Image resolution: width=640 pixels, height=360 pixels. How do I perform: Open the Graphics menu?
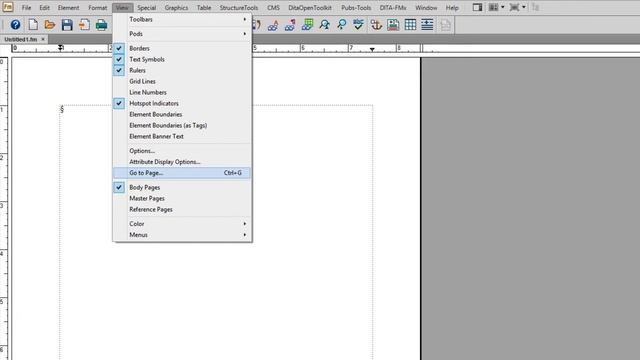[176, 8]
